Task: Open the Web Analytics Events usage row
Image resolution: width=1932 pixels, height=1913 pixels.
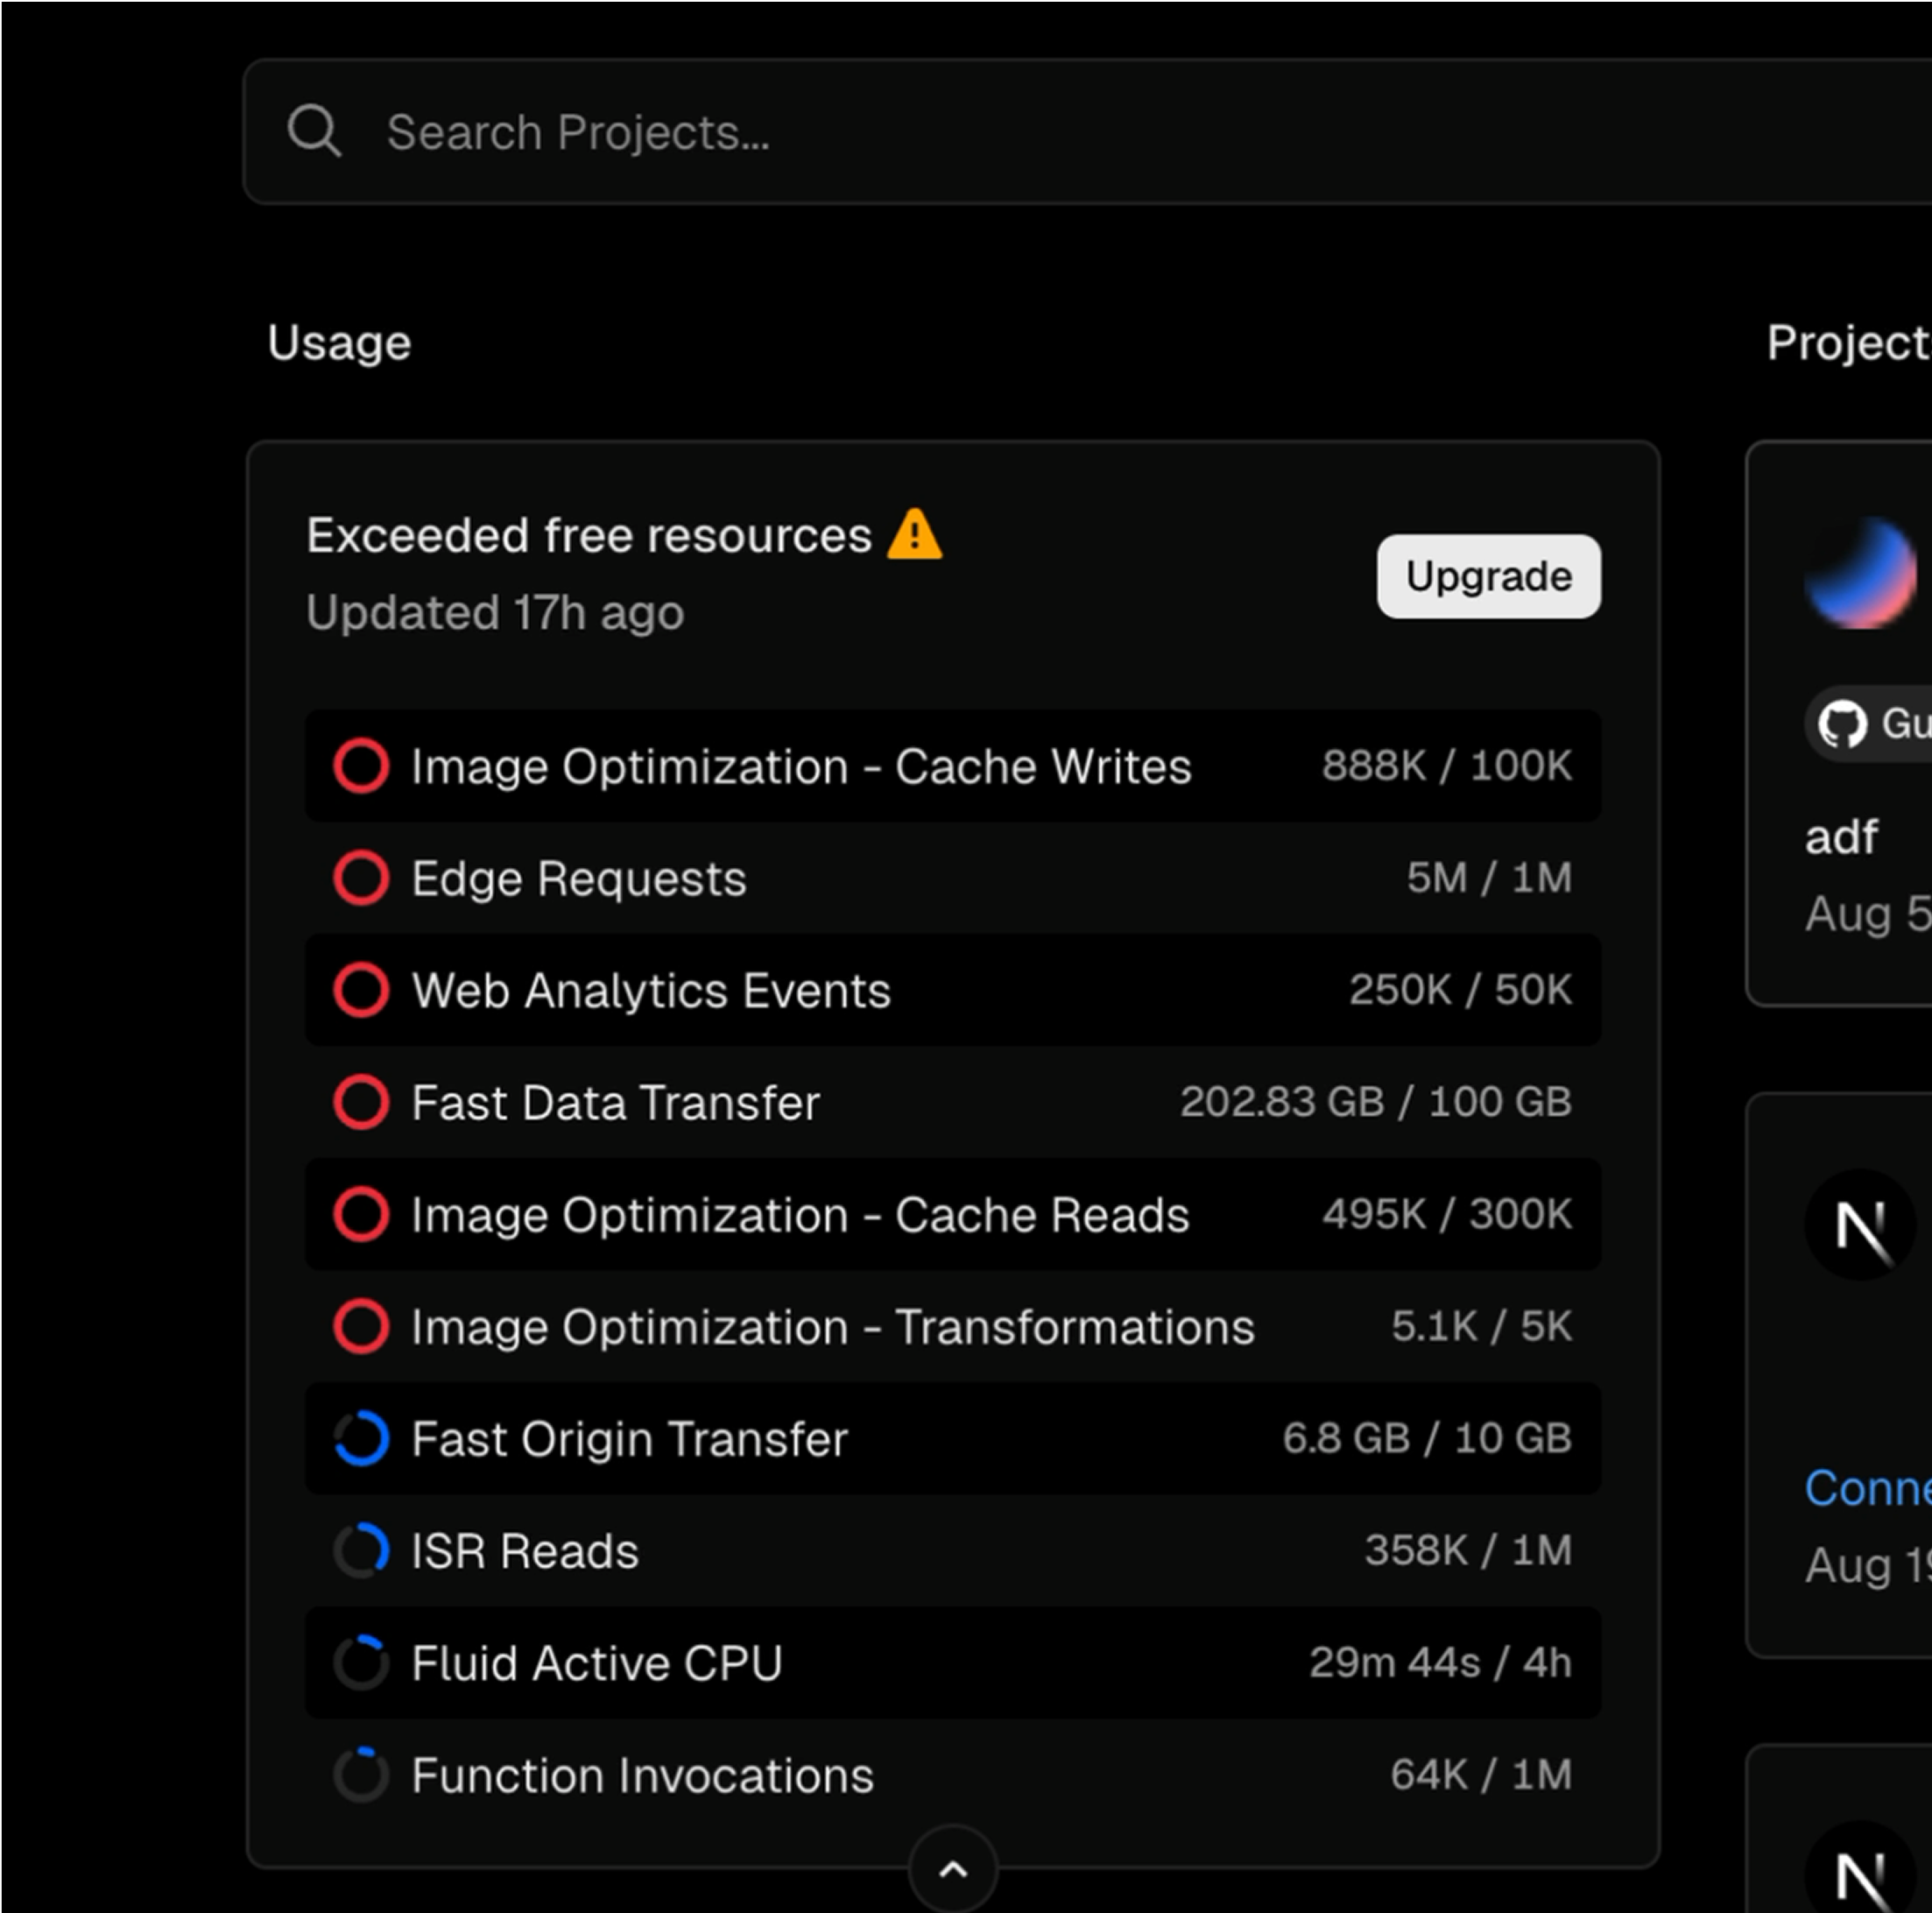Action: (952, 990)
